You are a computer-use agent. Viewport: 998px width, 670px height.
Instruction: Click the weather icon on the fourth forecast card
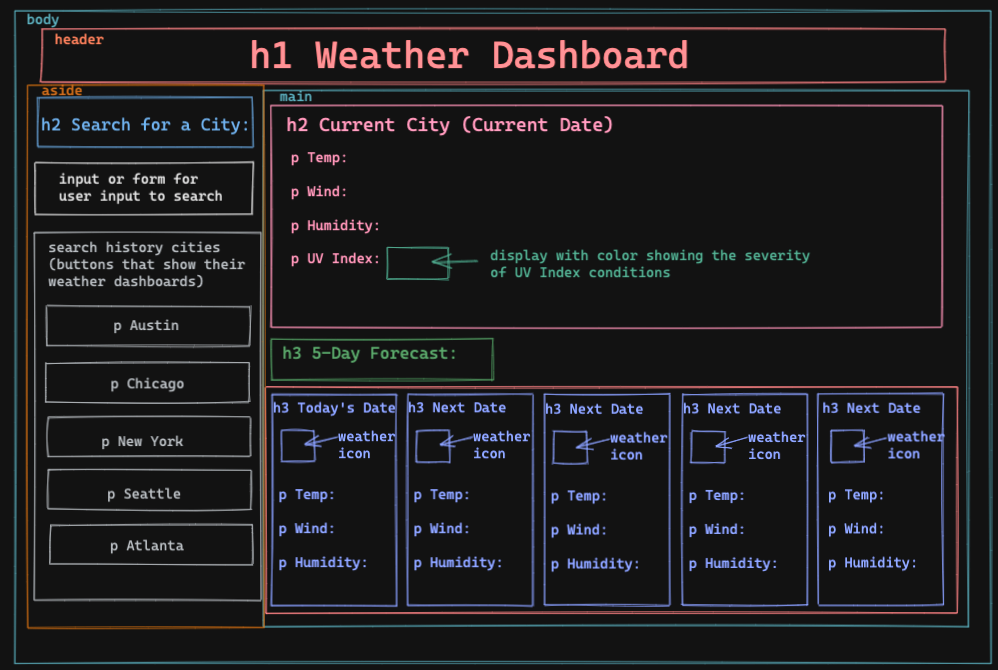(x=706, y=446)
